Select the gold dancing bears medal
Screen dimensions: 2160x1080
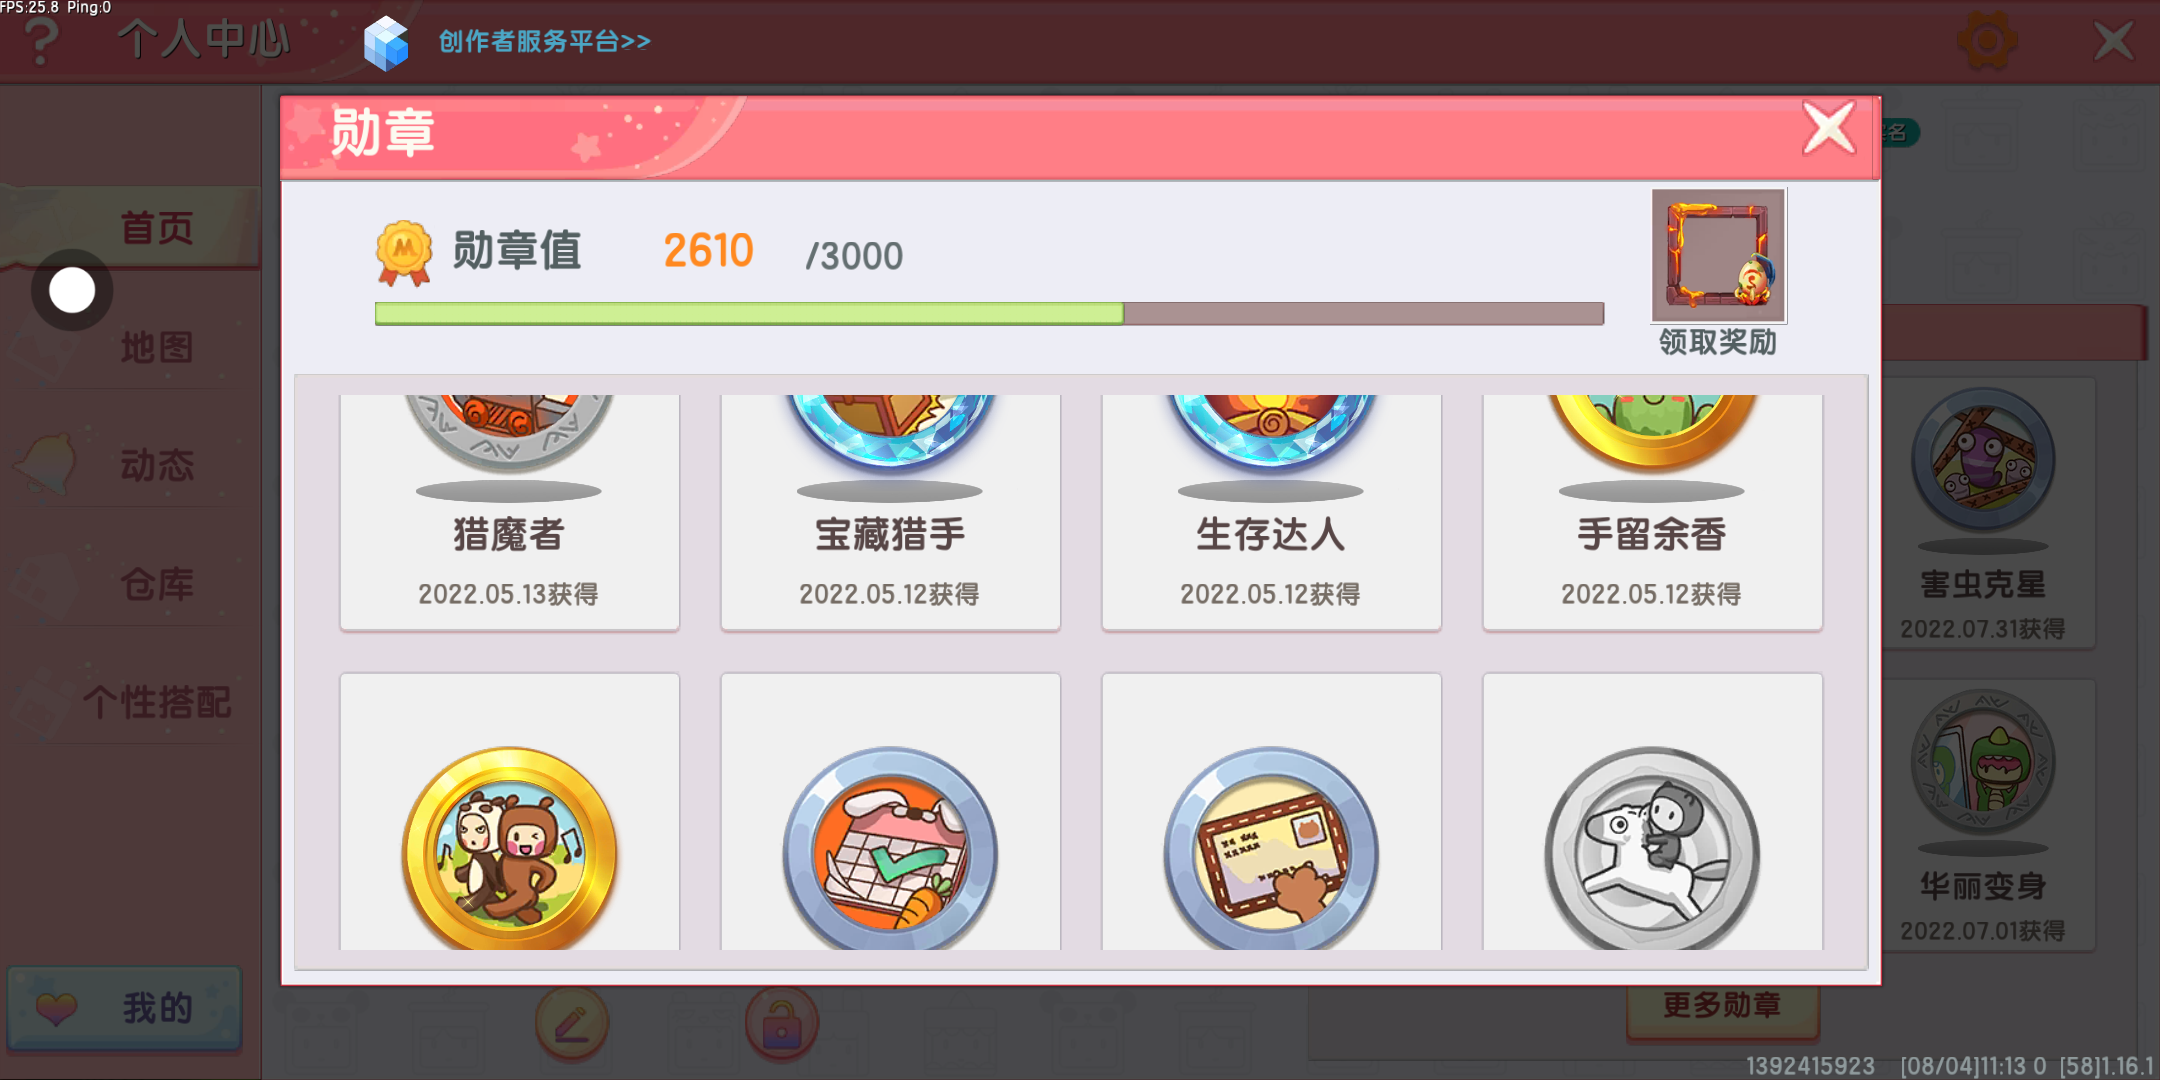[510, 850]
